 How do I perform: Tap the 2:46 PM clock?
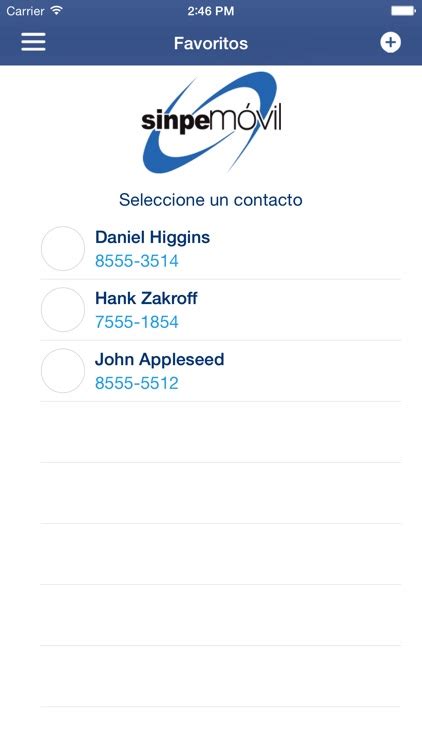tap(211, 11)
